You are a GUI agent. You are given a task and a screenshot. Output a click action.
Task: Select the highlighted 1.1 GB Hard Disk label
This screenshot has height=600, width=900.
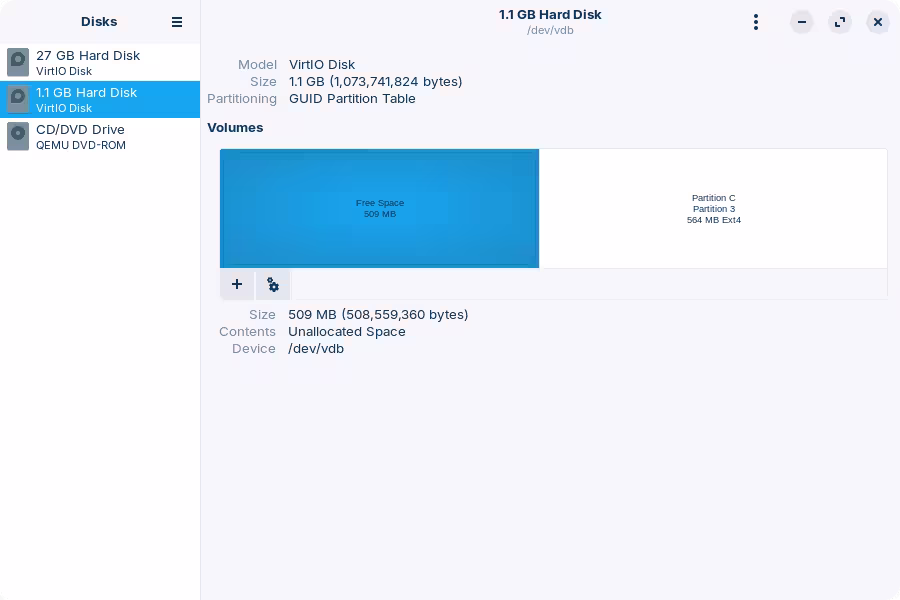(x=87, y=92)
